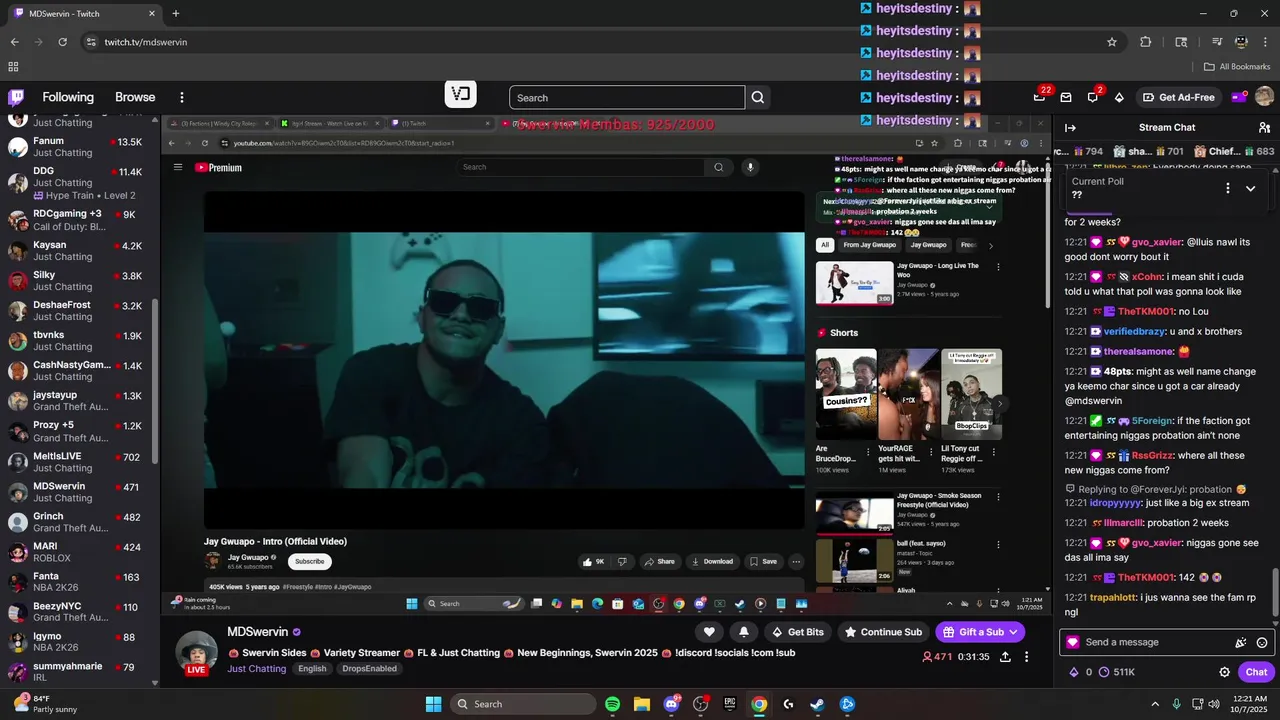Click the Just Chatting category link
This screenshot has width=1280, height=720.
click(x=256, y=668)
